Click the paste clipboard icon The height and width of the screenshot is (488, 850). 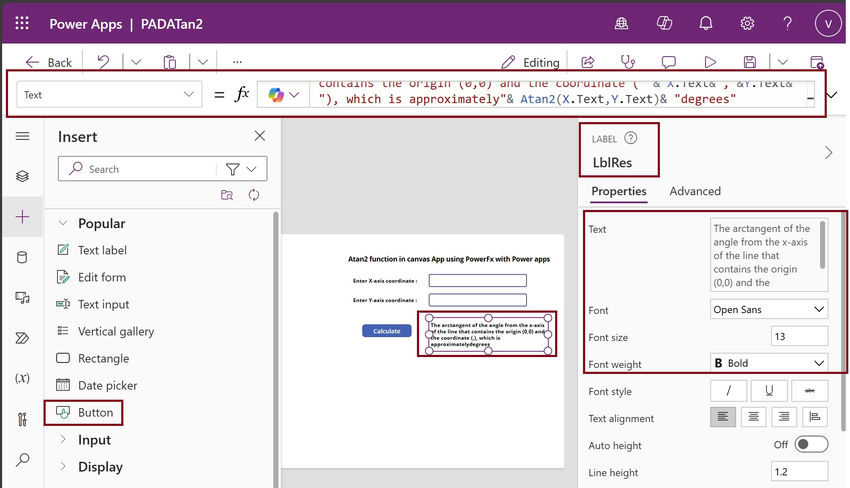point(170,62)
